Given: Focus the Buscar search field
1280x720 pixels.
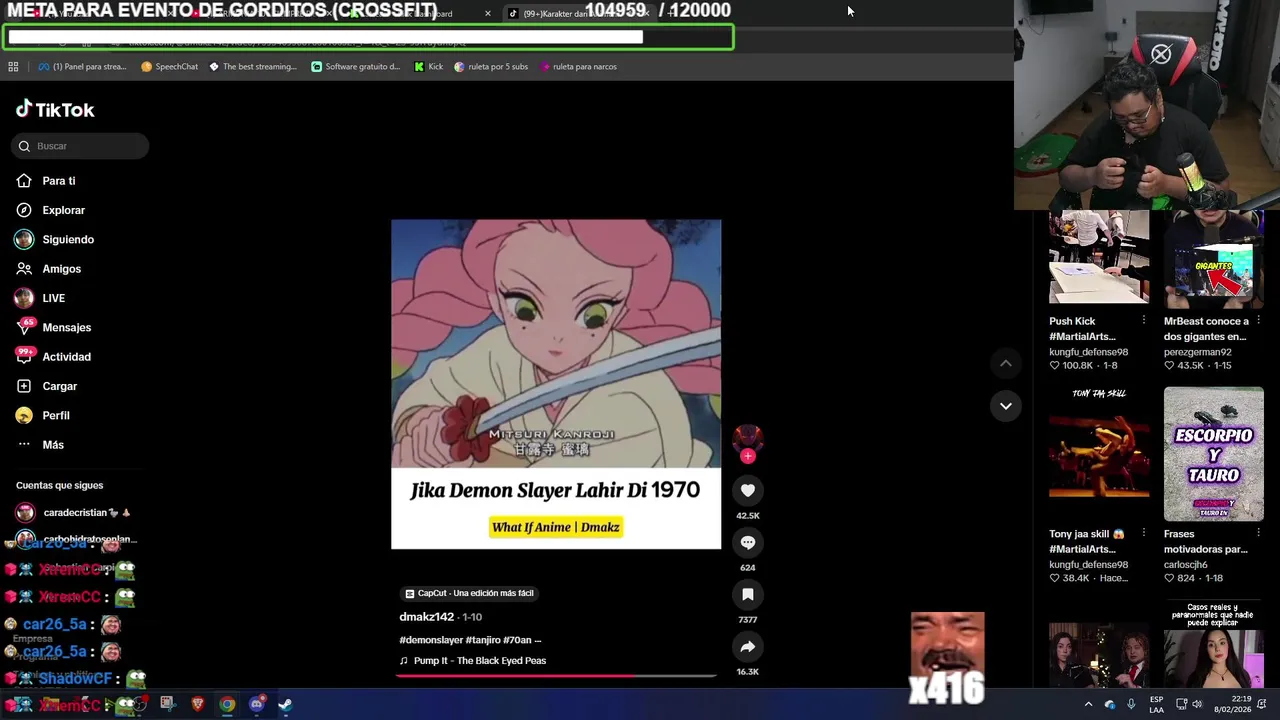Looking at the screenshot, I should click(x=80, y=146).
